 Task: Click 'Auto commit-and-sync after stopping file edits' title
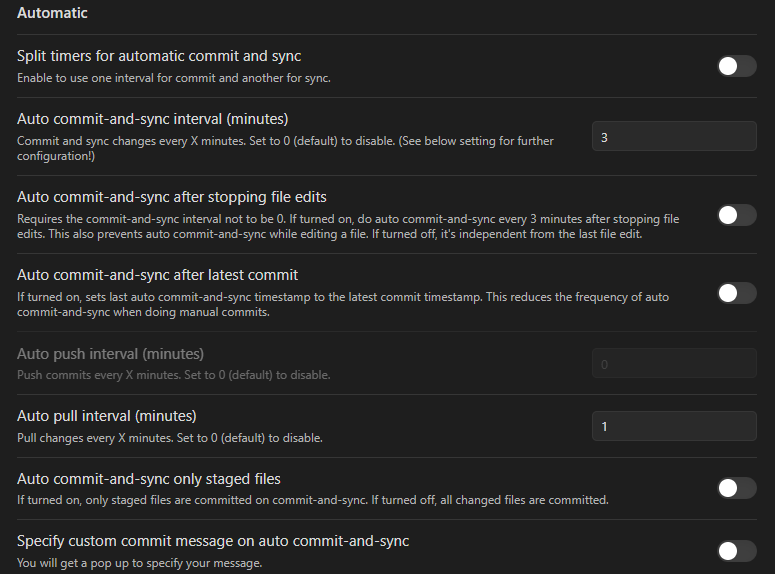[x=172, y=196]
